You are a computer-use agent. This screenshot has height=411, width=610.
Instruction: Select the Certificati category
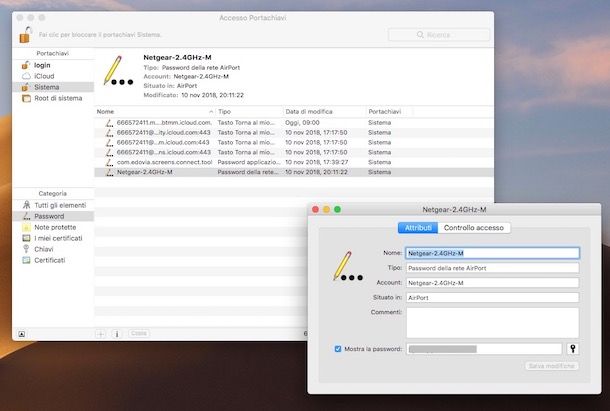pos(50,260)
